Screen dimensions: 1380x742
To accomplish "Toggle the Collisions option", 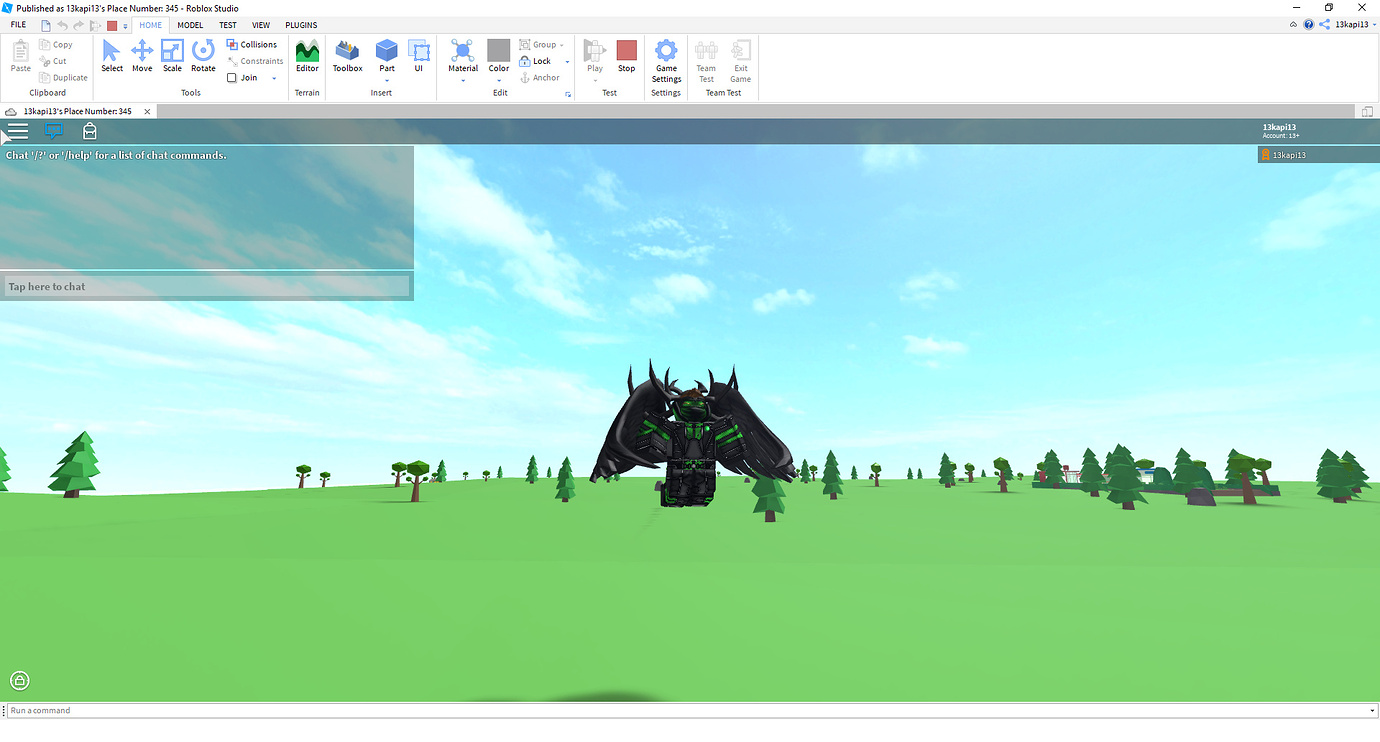I will click(252, 45).
